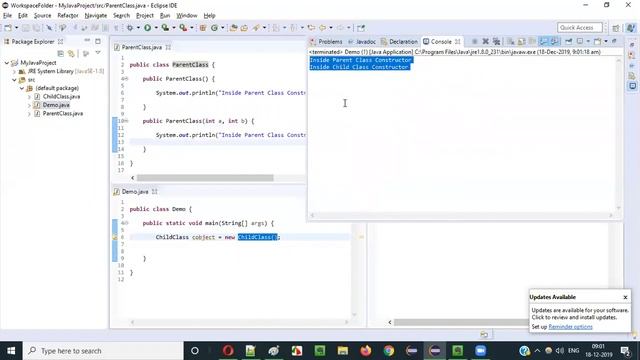Select Demo.java in Package Explorer
The width and height of the screenshot is (640, 360).
coord(56,105)
